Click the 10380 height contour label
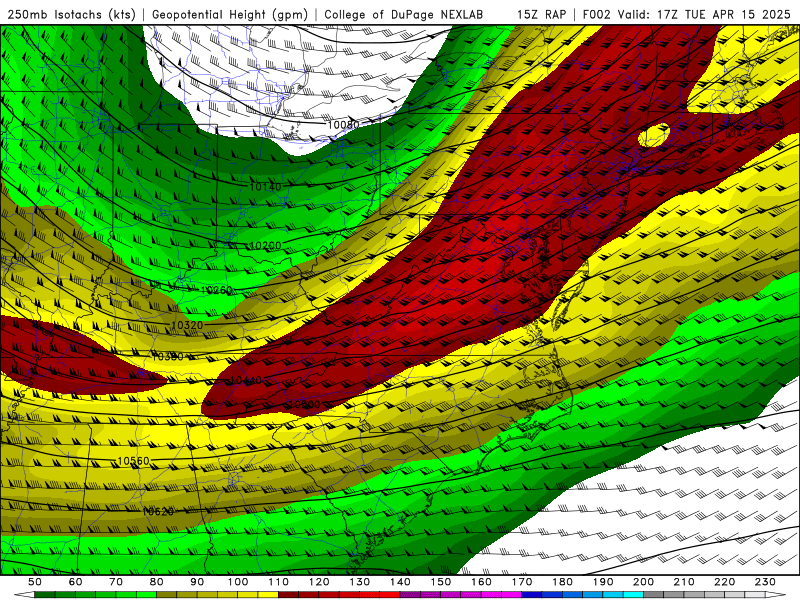The height and width of the screenshot is (600, 800). point(168,357)
